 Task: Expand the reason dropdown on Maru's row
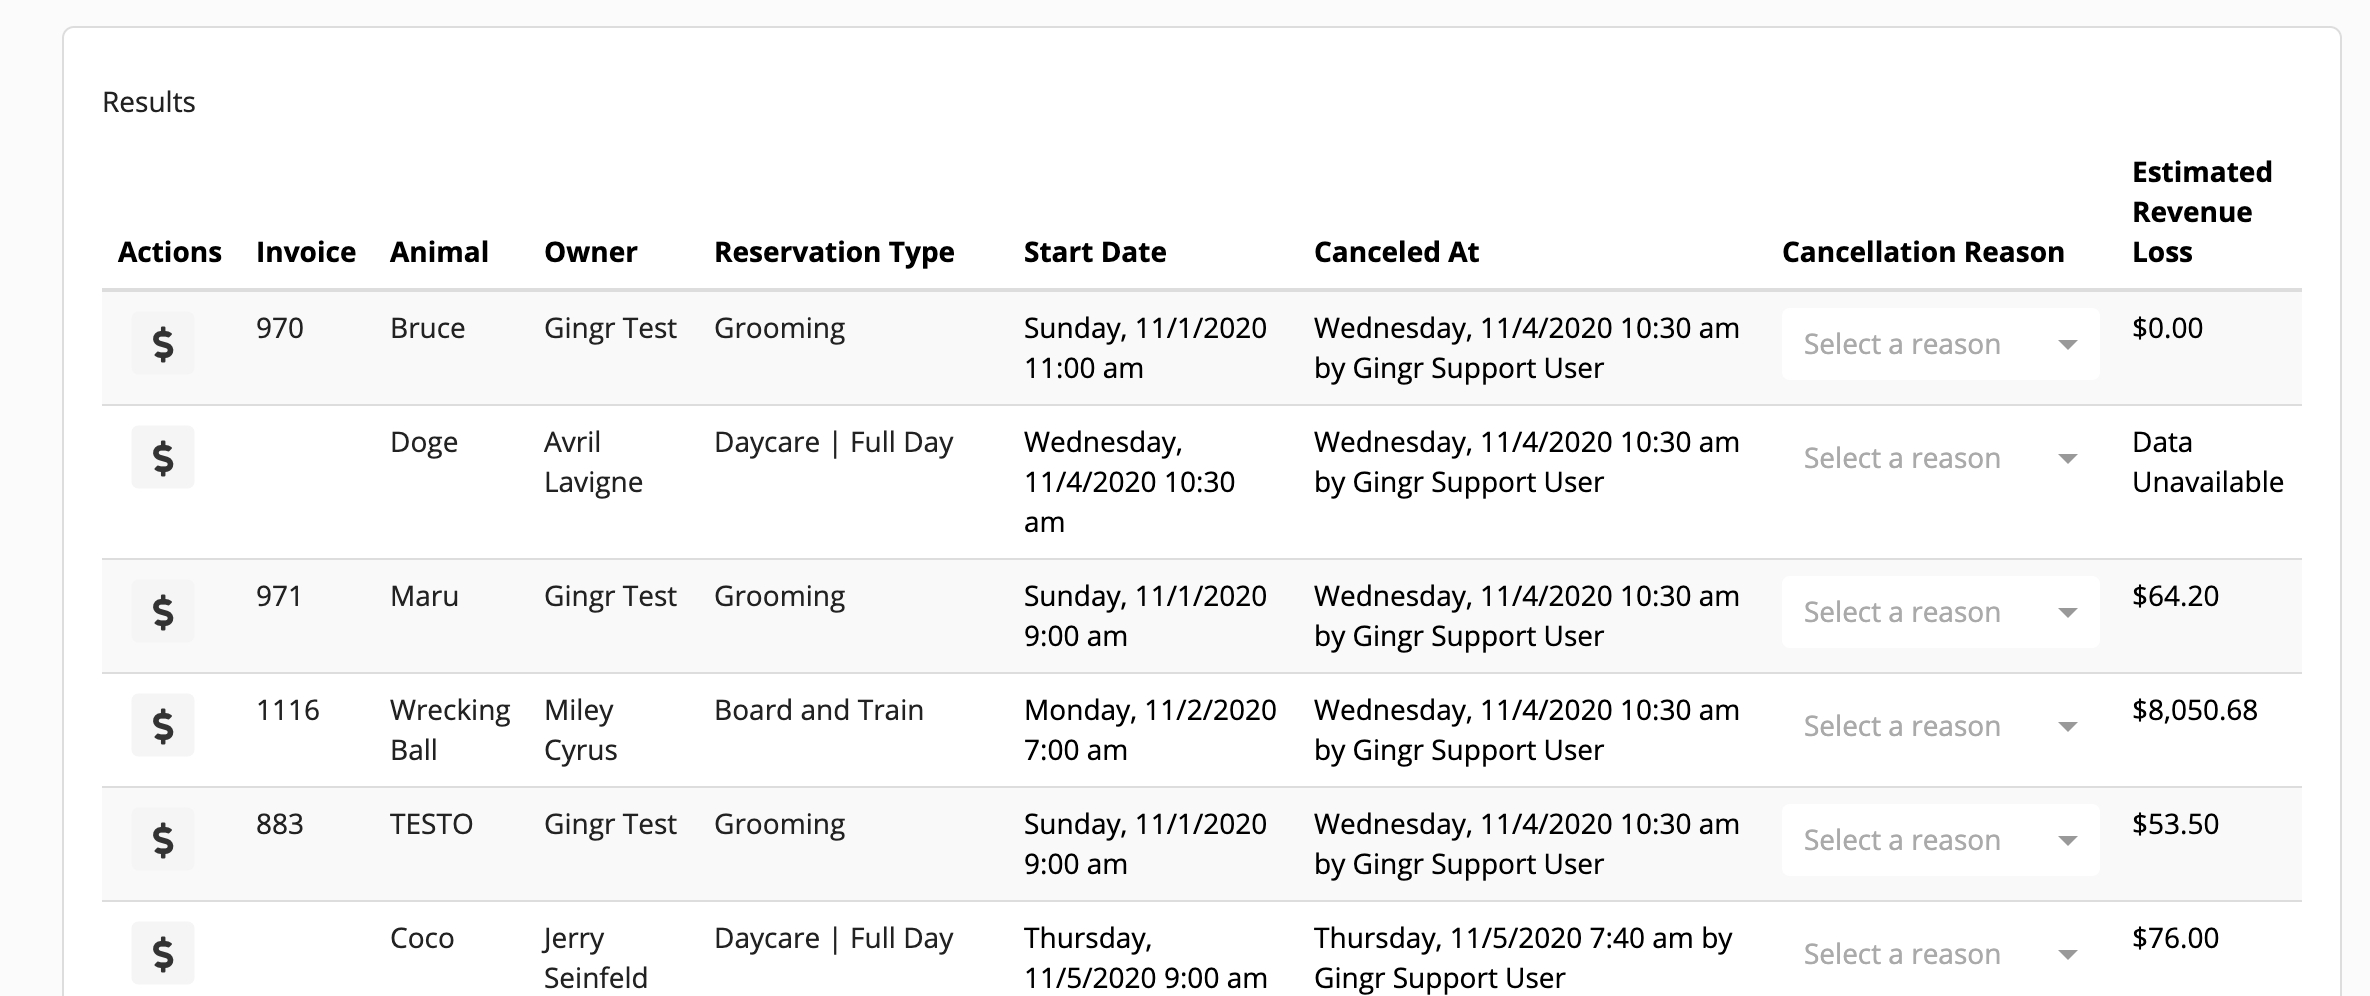pyautogui.click(x=1938, y=611)
